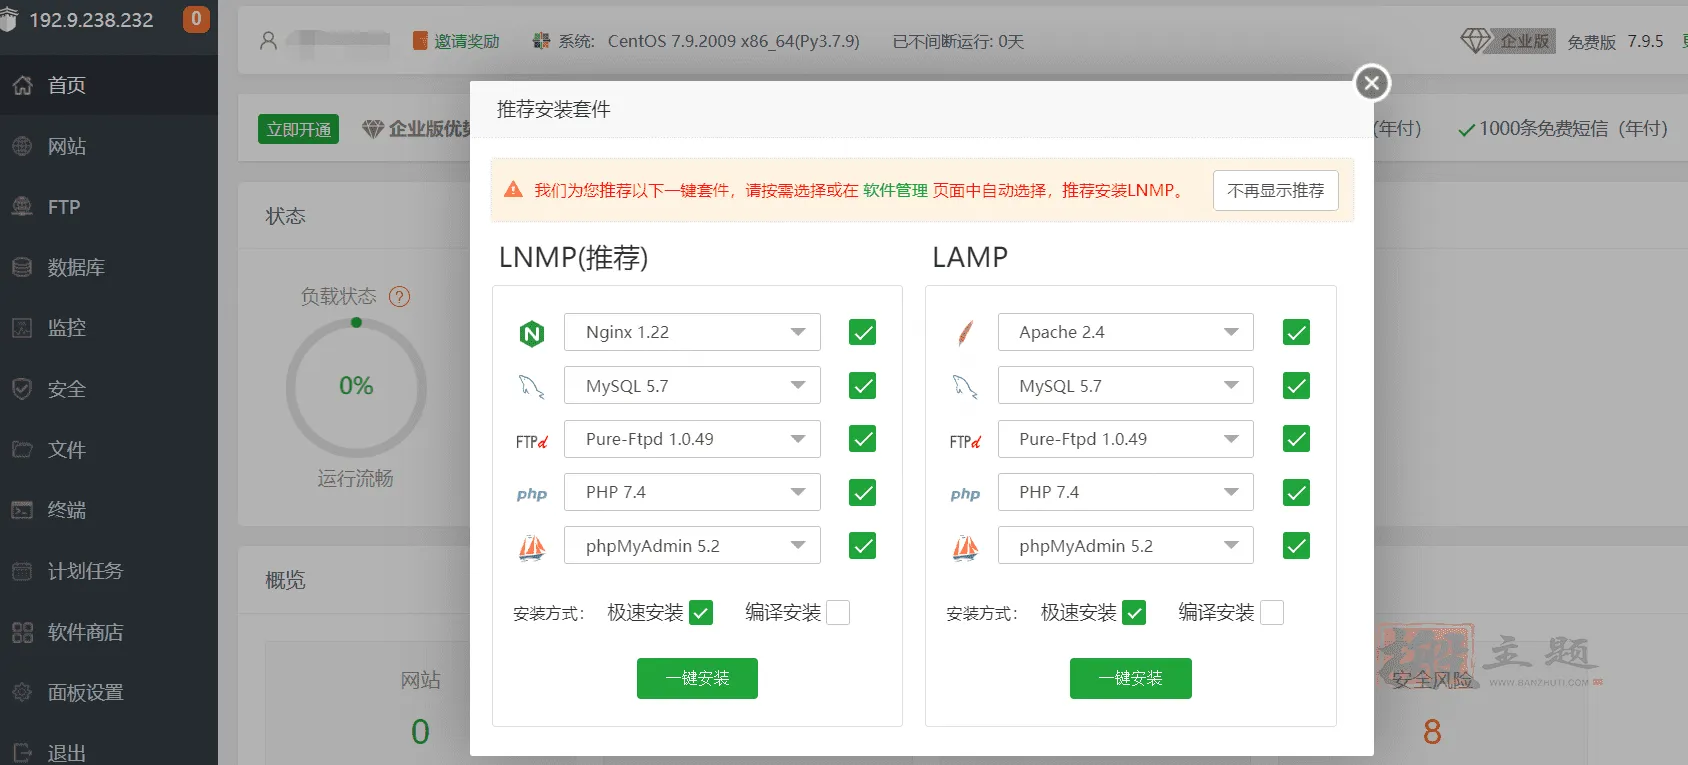This screenshot has width=1688, height=765.
Task: Uncheck MySQL 5.7 in LNMP
Action: 862,385
